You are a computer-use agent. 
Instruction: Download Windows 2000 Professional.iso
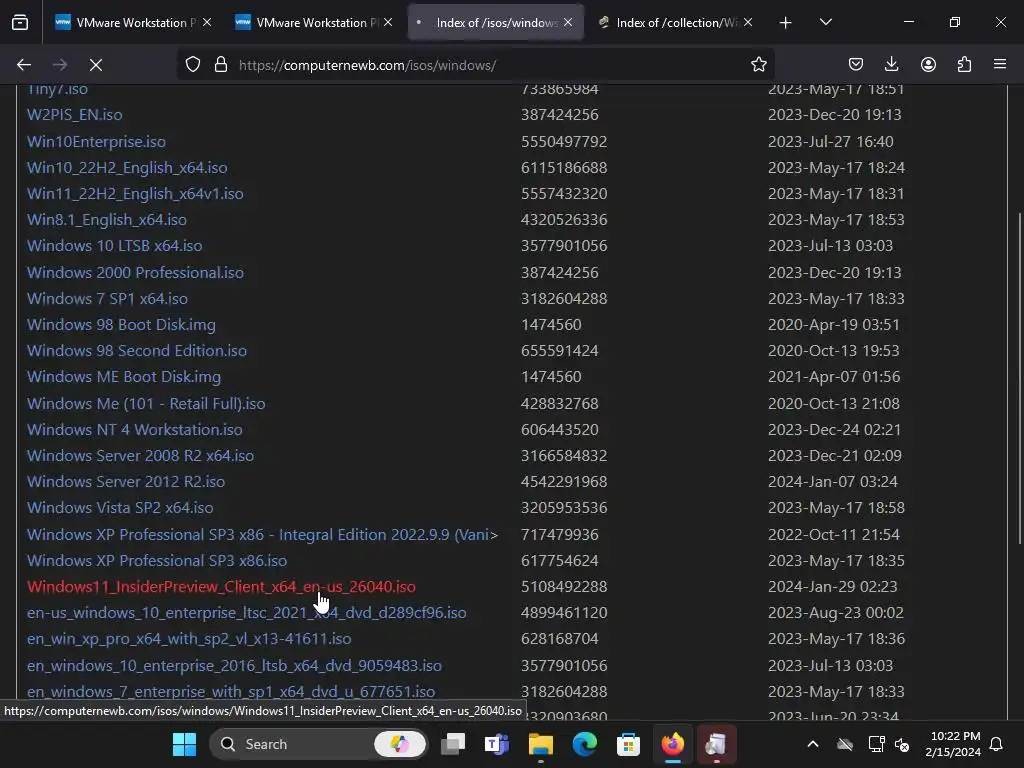click(135, 272)
